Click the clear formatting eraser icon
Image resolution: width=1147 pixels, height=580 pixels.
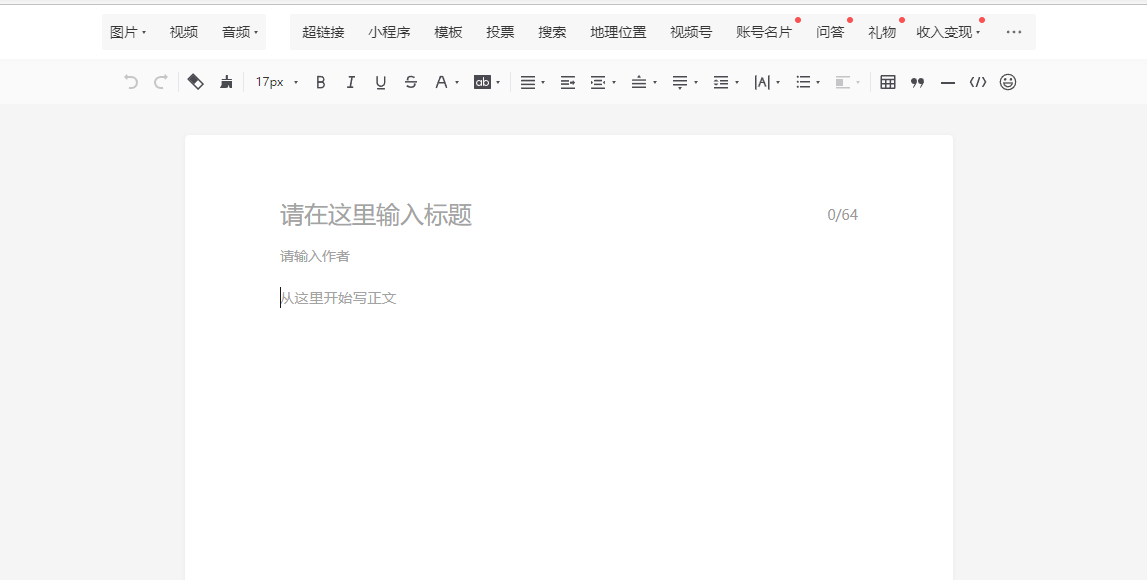(196, 82)
